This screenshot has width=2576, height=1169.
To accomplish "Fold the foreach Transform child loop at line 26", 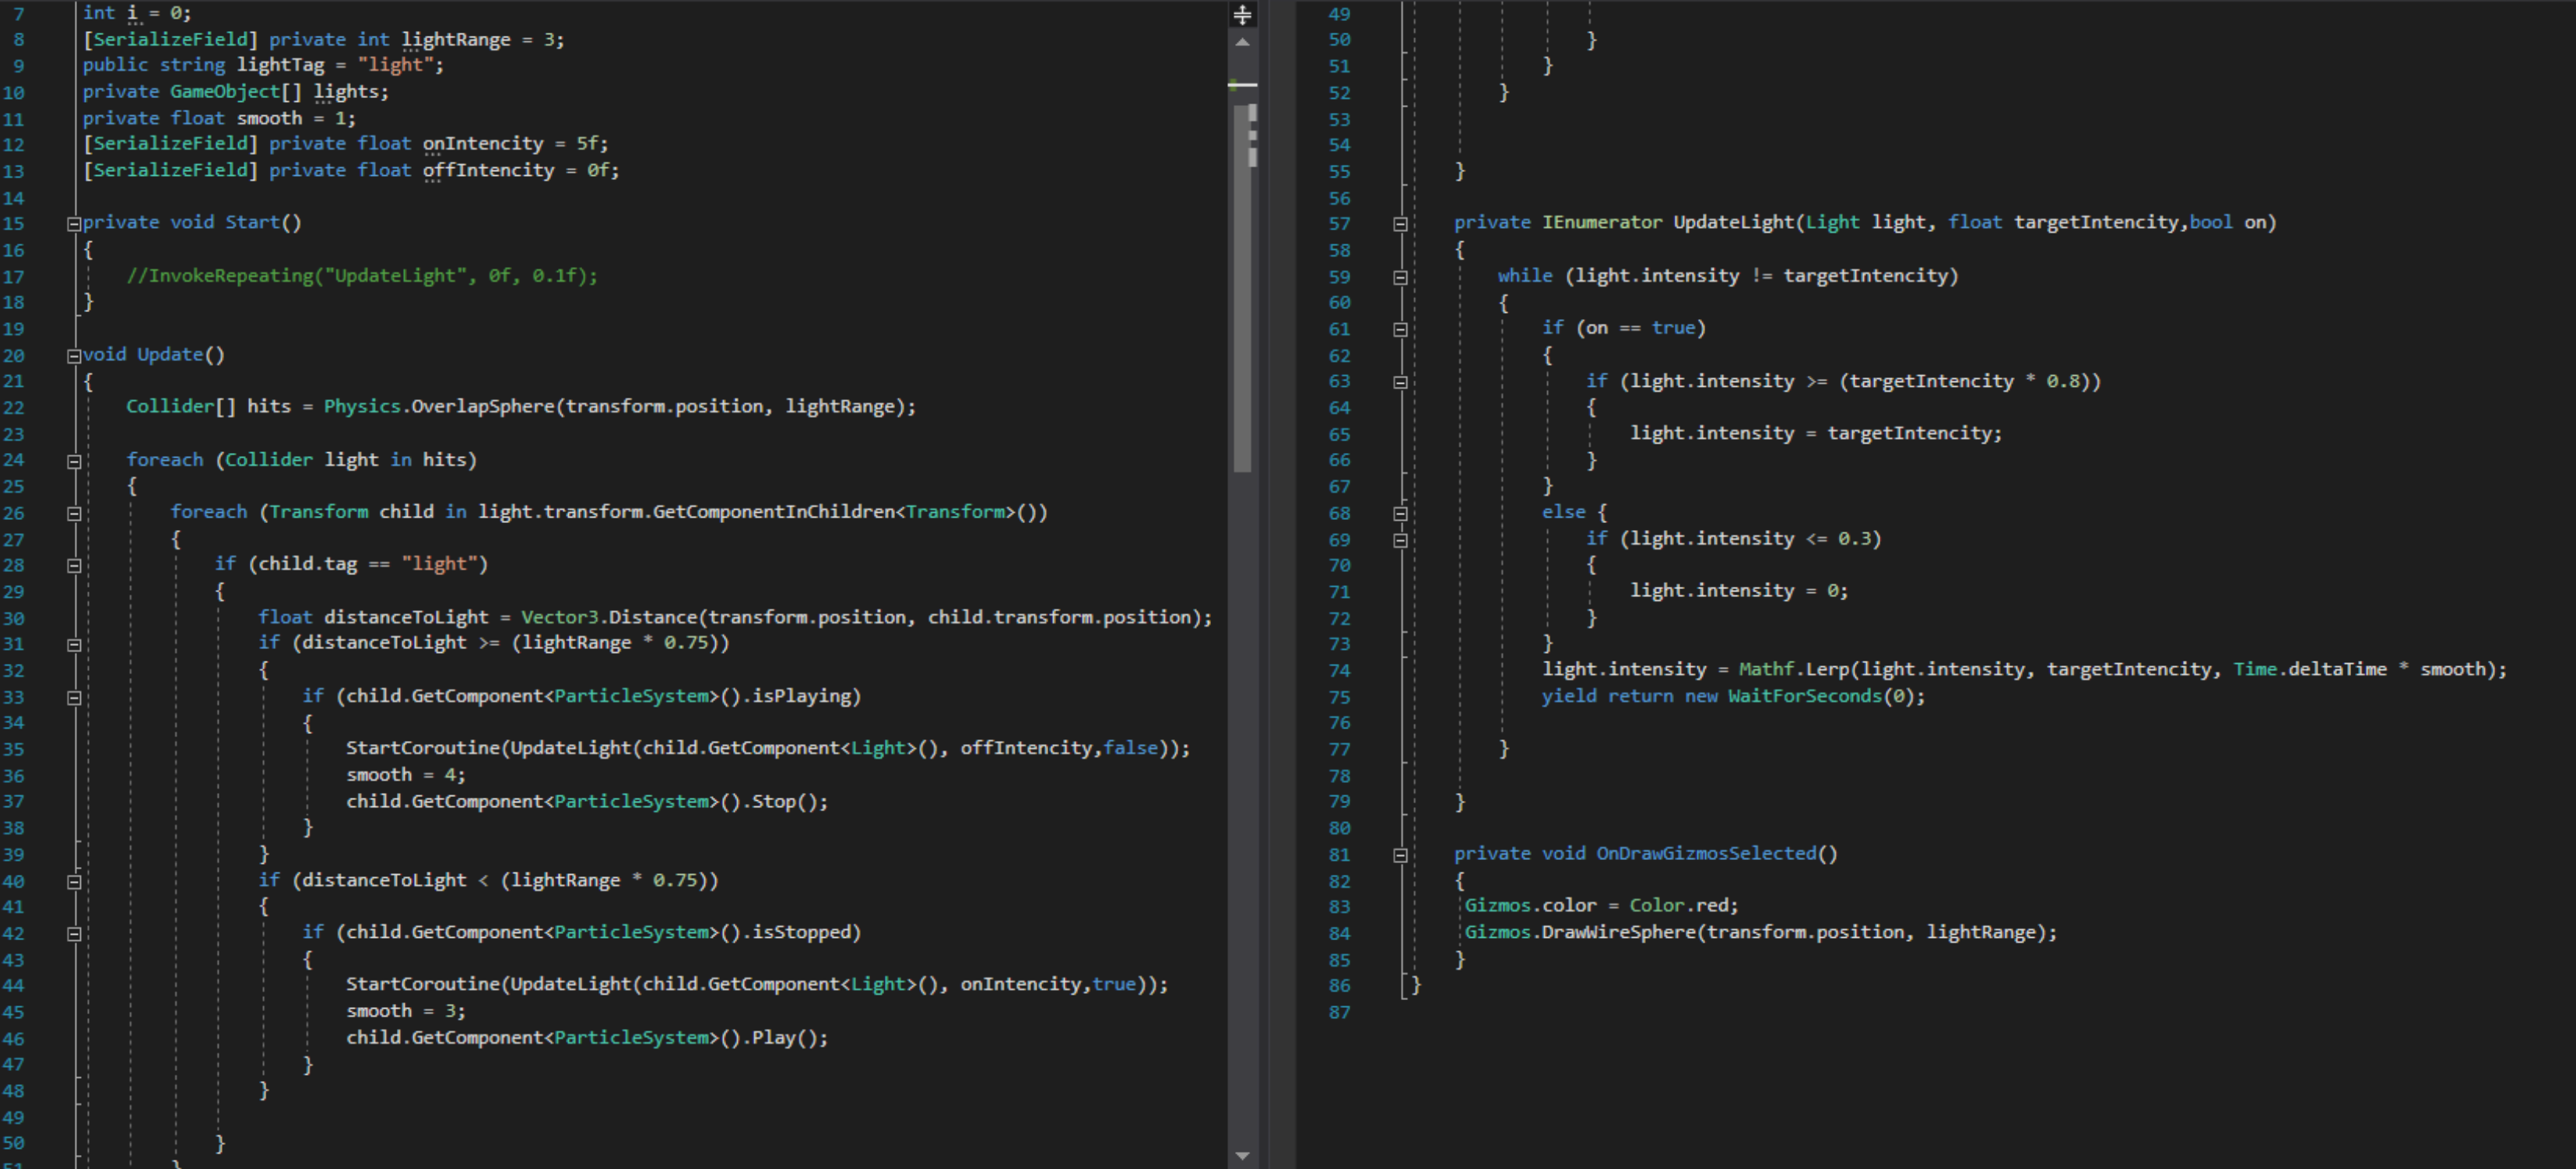I will (x=74, y=514).
